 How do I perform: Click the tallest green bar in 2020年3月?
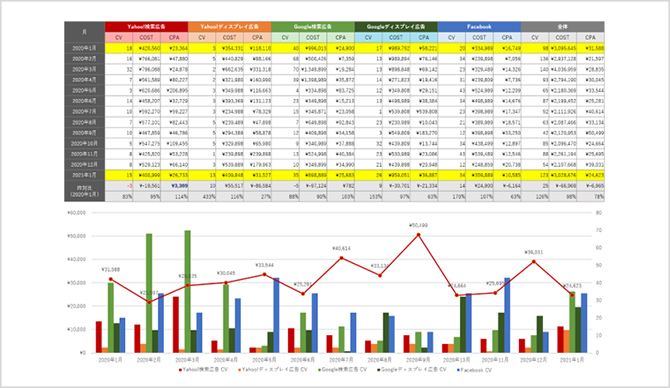coord(187,291)
